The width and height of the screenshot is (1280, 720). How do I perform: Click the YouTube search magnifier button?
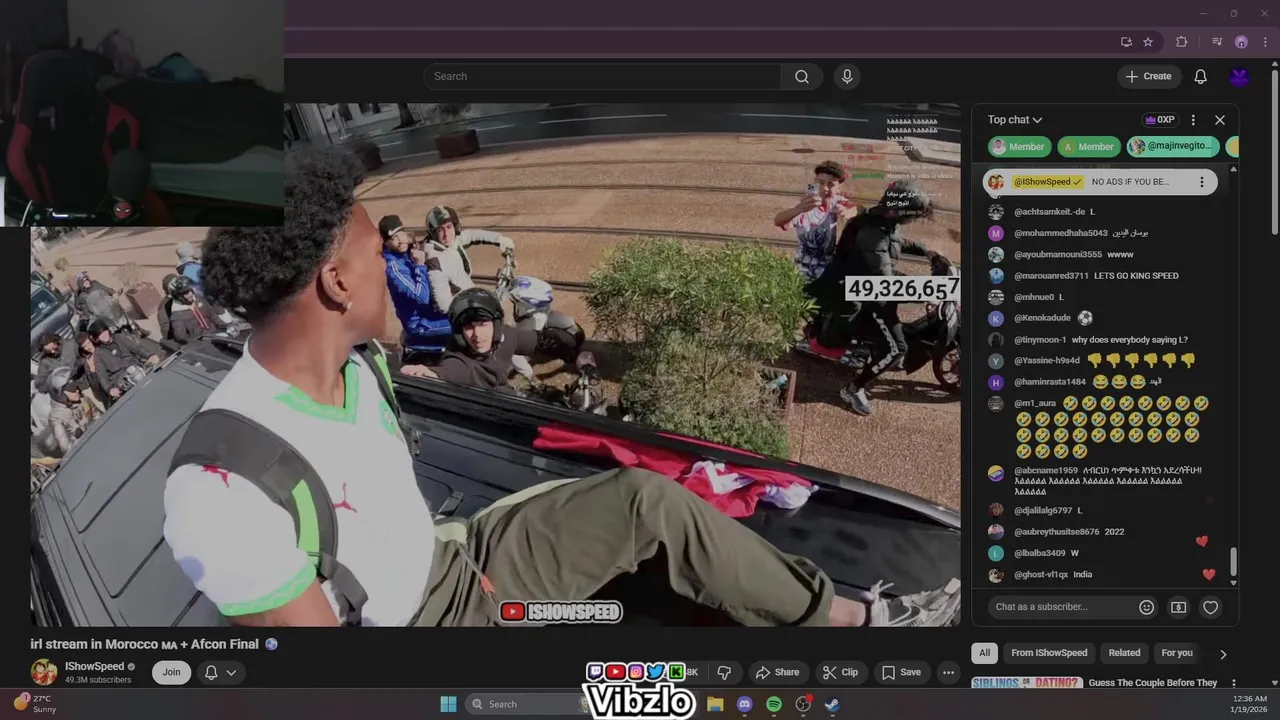802,77
